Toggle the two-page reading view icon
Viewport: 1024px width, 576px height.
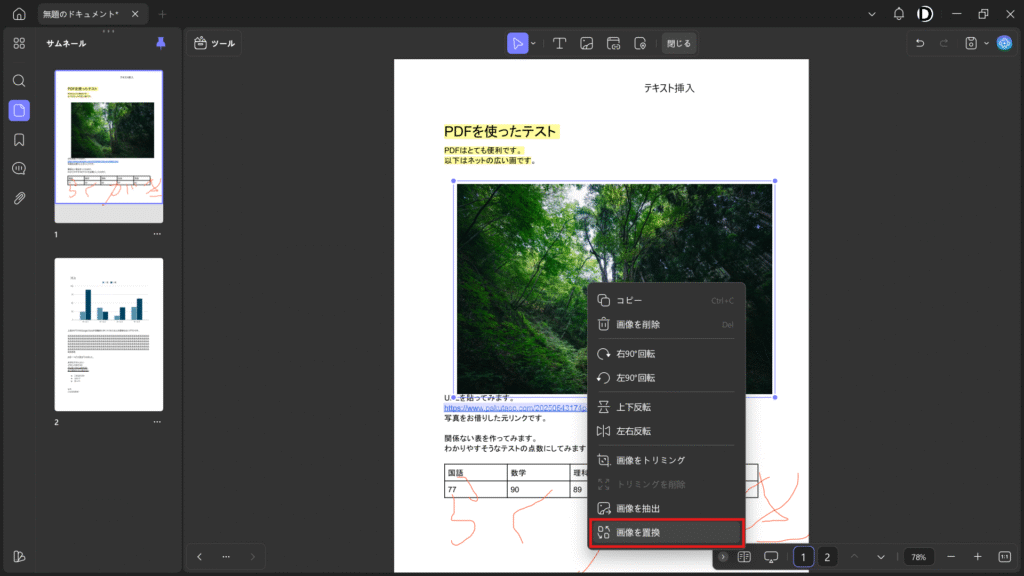coord(744,556)
